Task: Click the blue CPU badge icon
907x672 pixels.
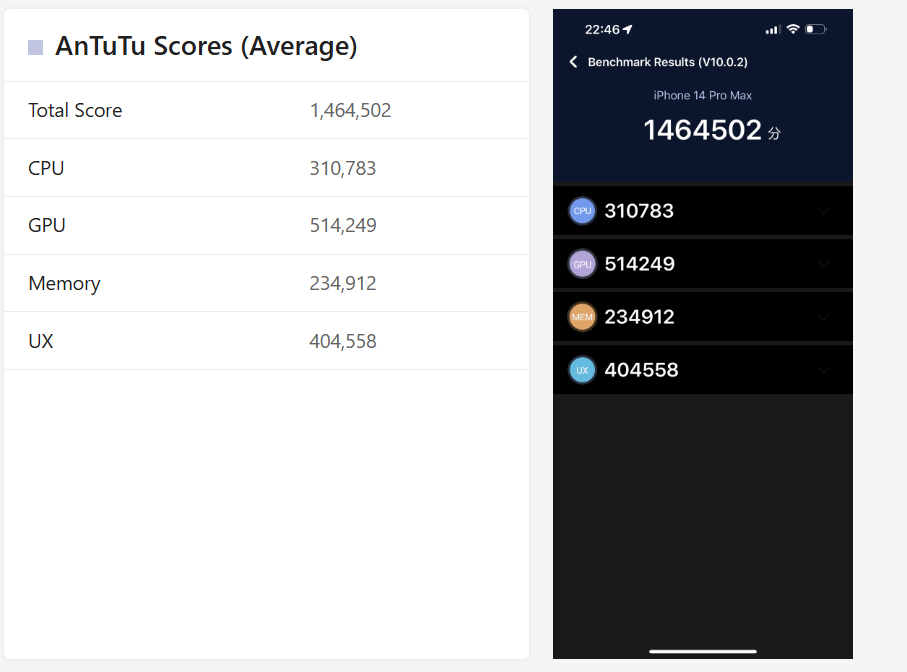Action: [582, 211]
